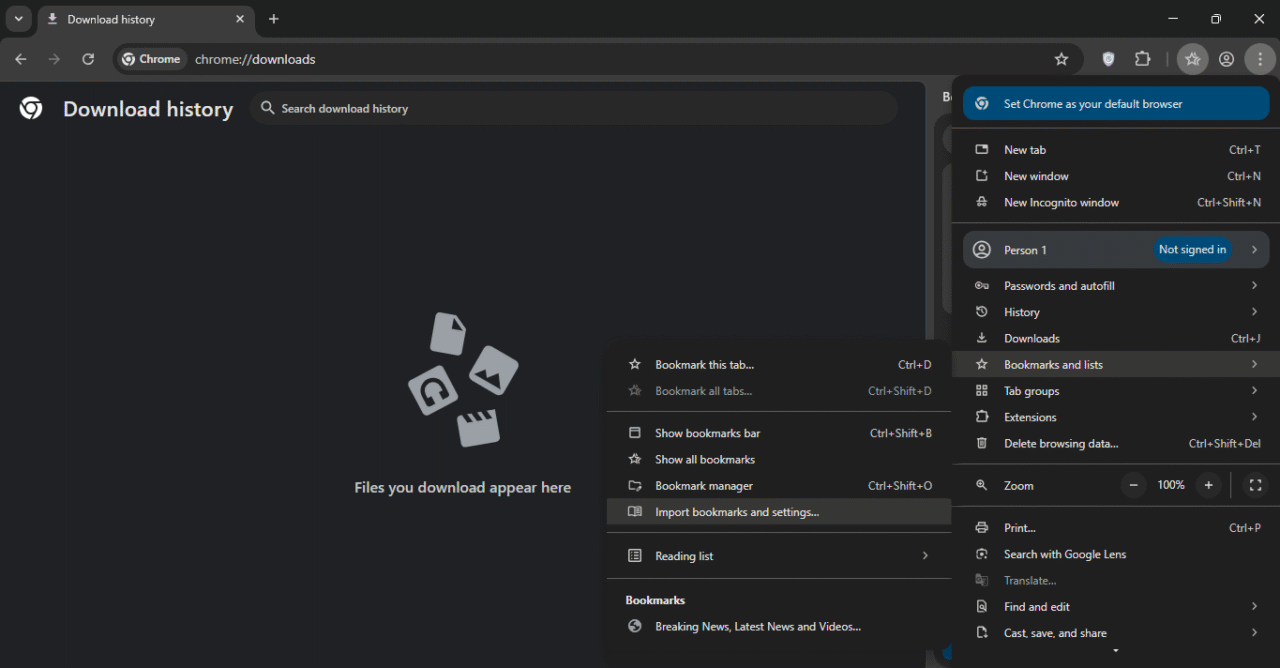Image resolution: width=1280 pixels, height=668 pixels.
Task: Open the Extensions puzzle-piece icon
Action: pos(1143,59)
